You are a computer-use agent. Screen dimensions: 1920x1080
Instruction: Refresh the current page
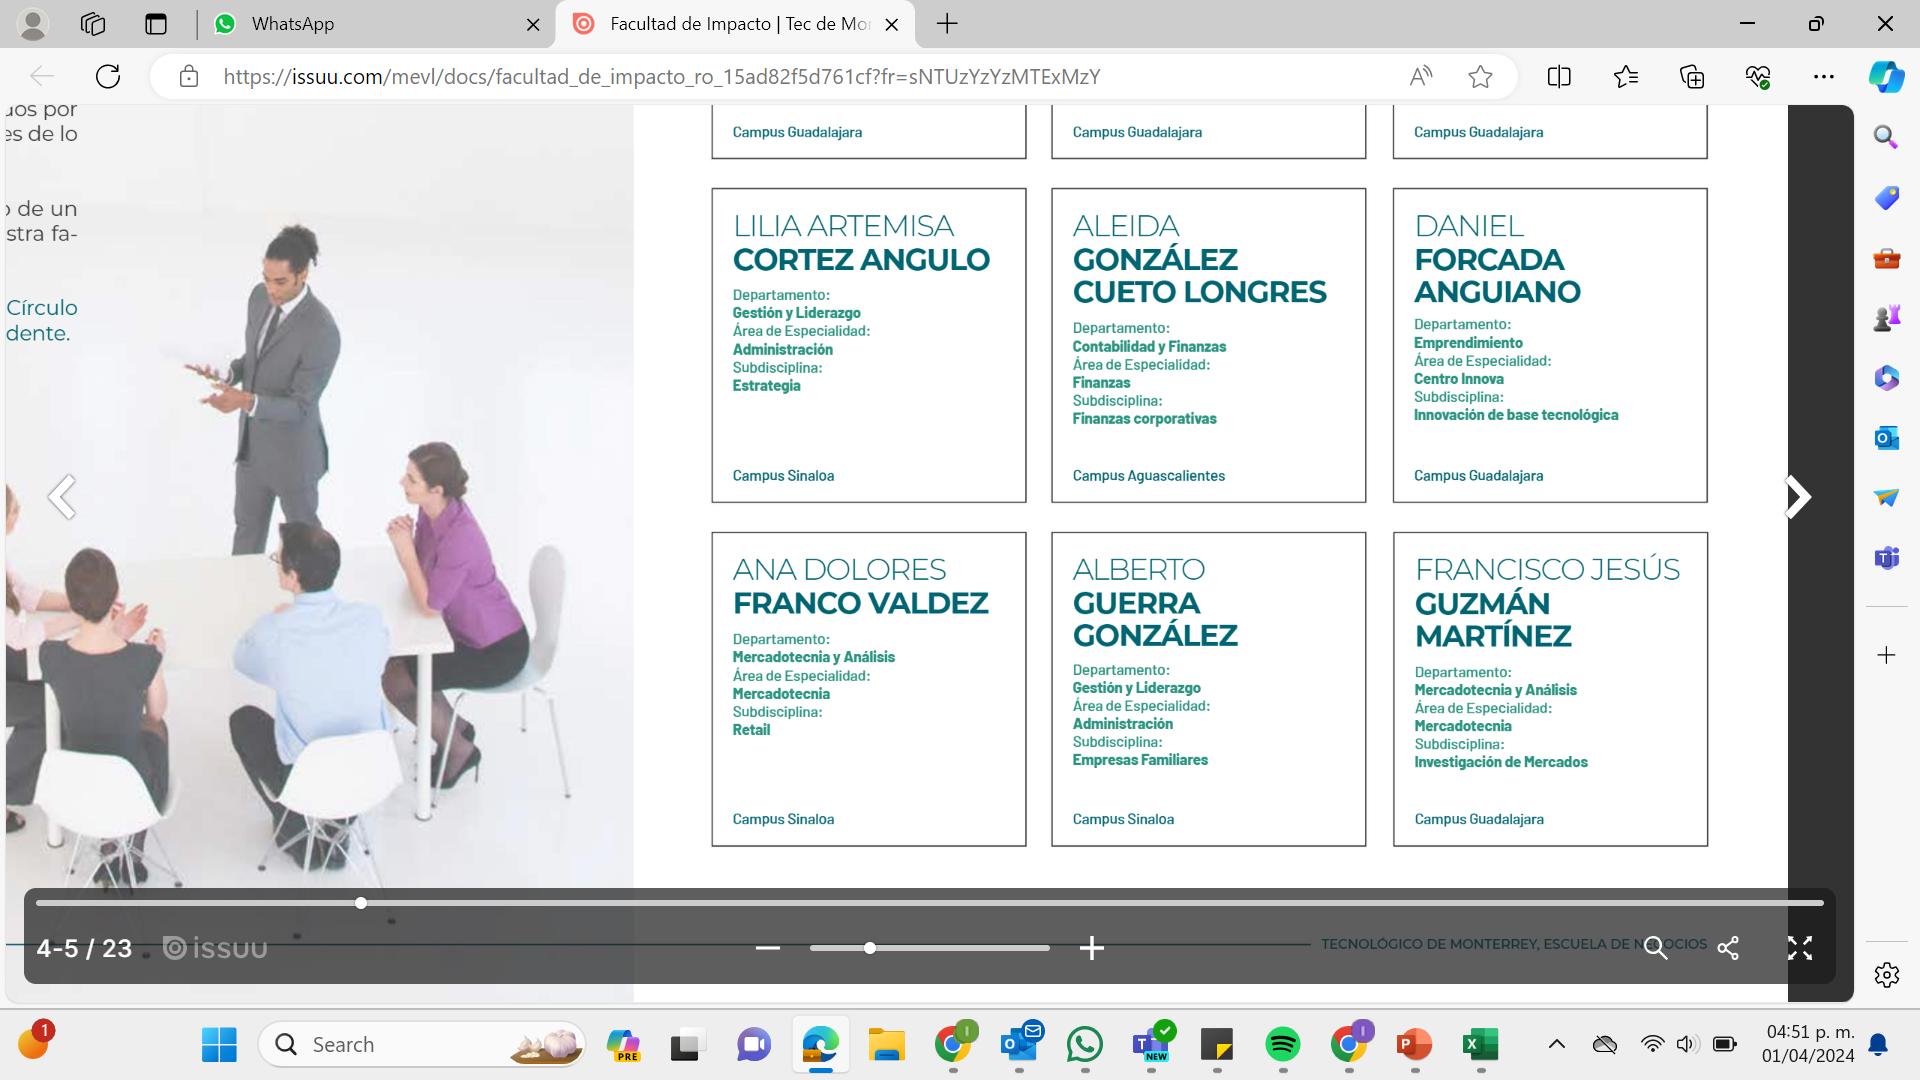coord(108,77)
